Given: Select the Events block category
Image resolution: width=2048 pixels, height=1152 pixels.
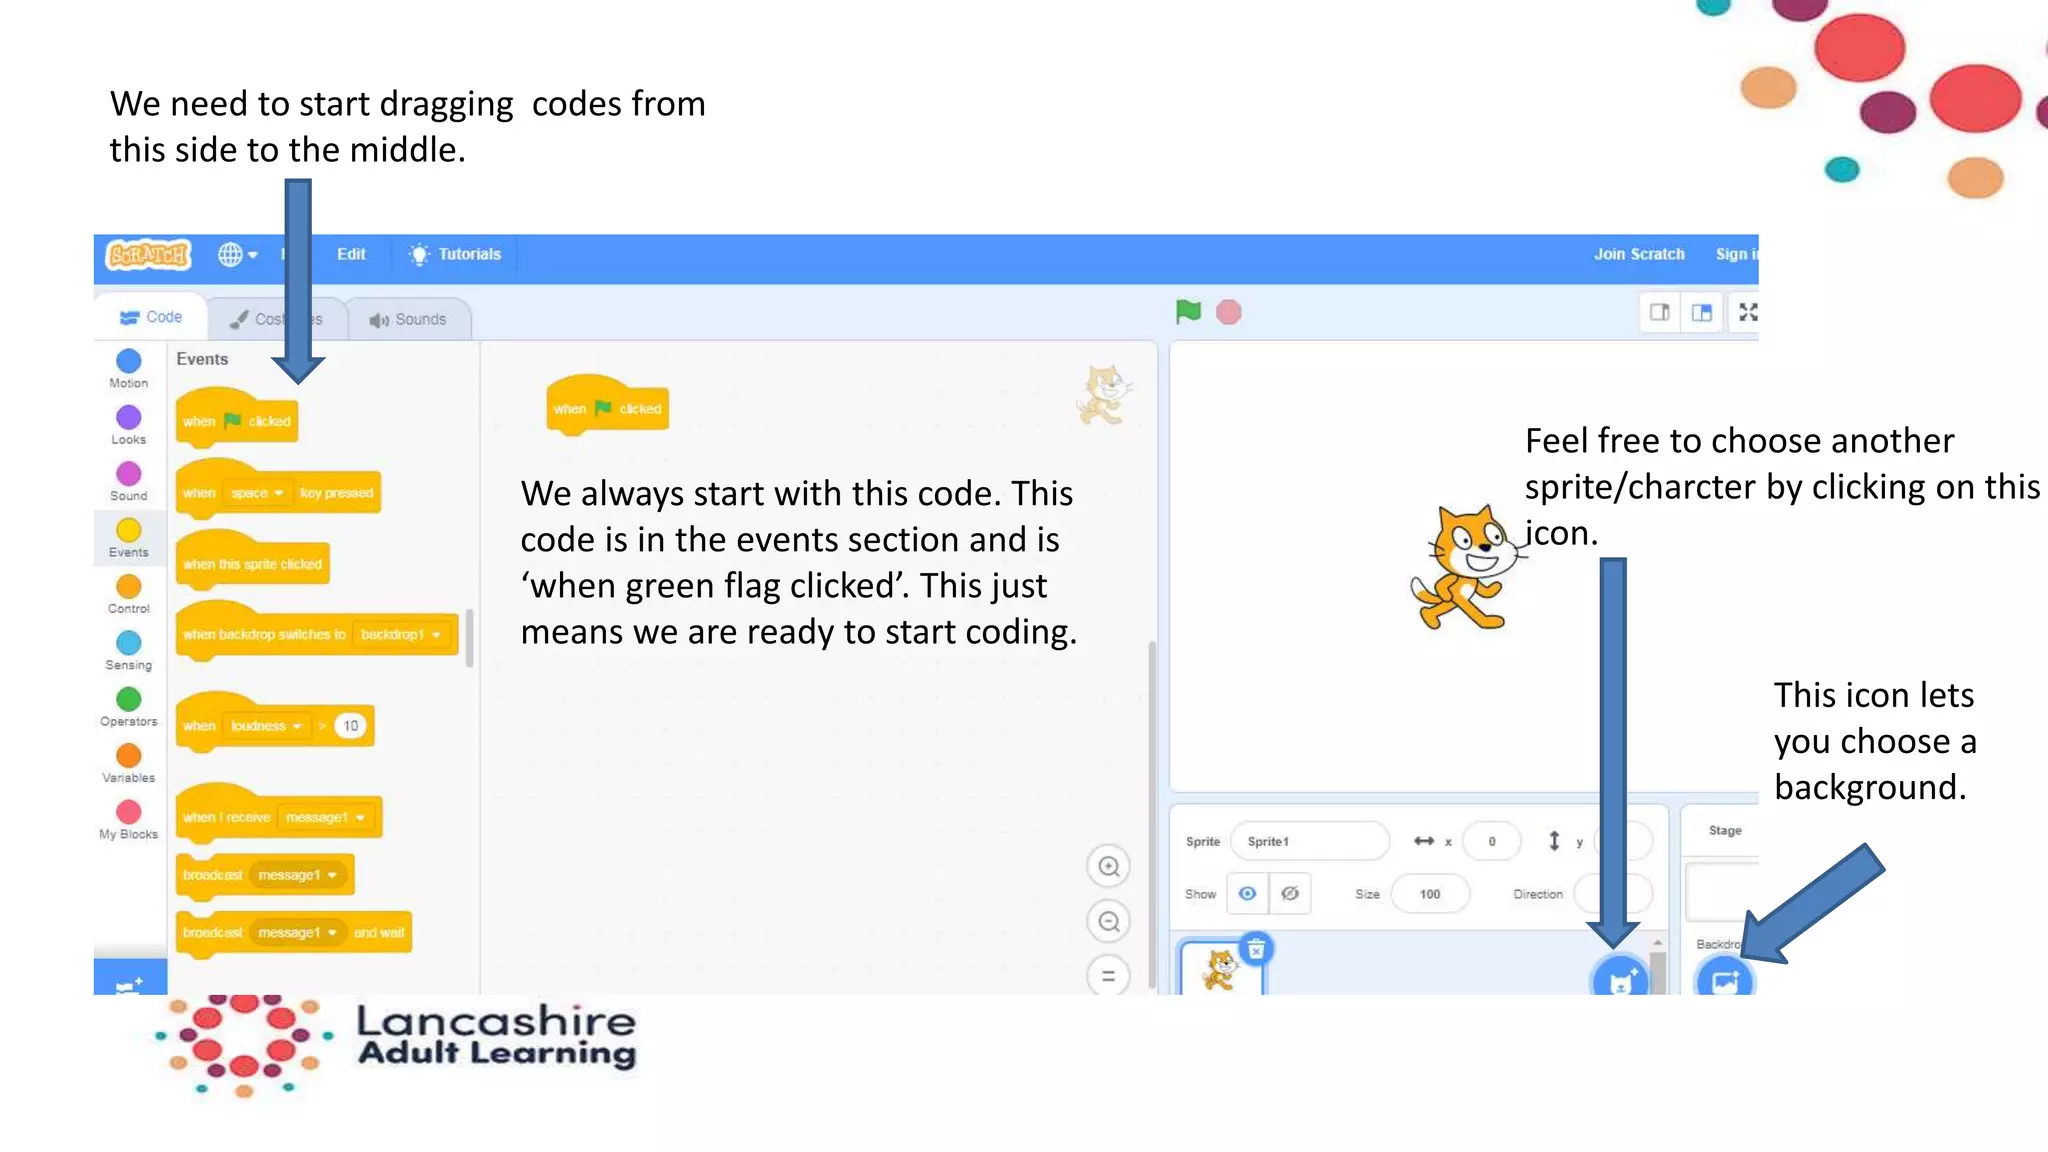Looking at the screenshot, I should (129, 538).
